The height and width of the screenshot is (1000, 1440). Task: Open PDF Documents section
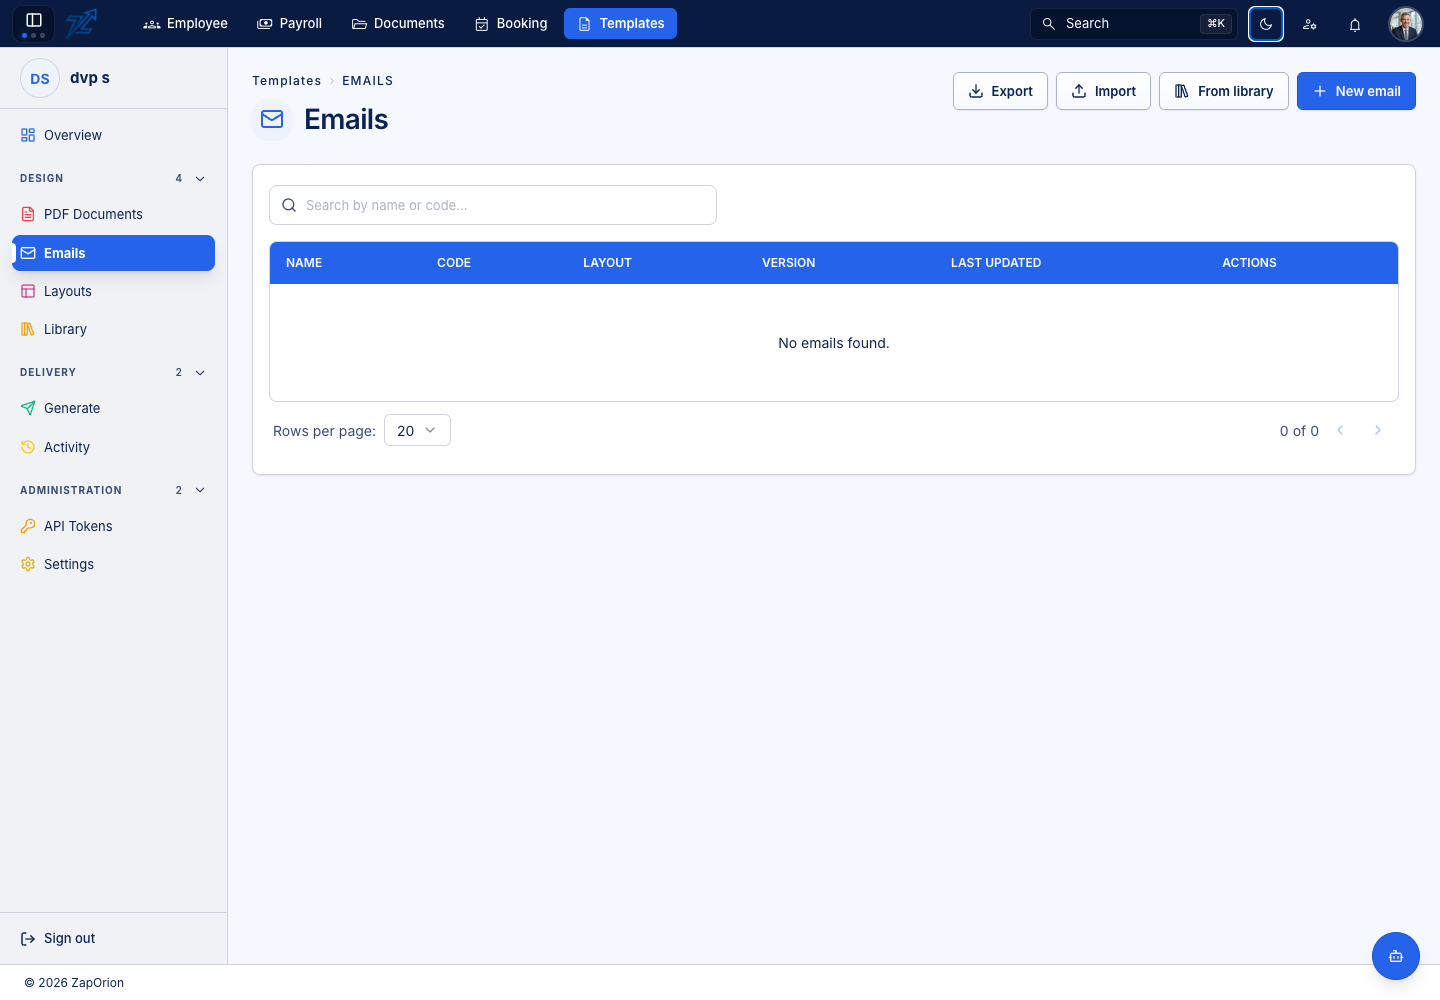coord(113,214)
